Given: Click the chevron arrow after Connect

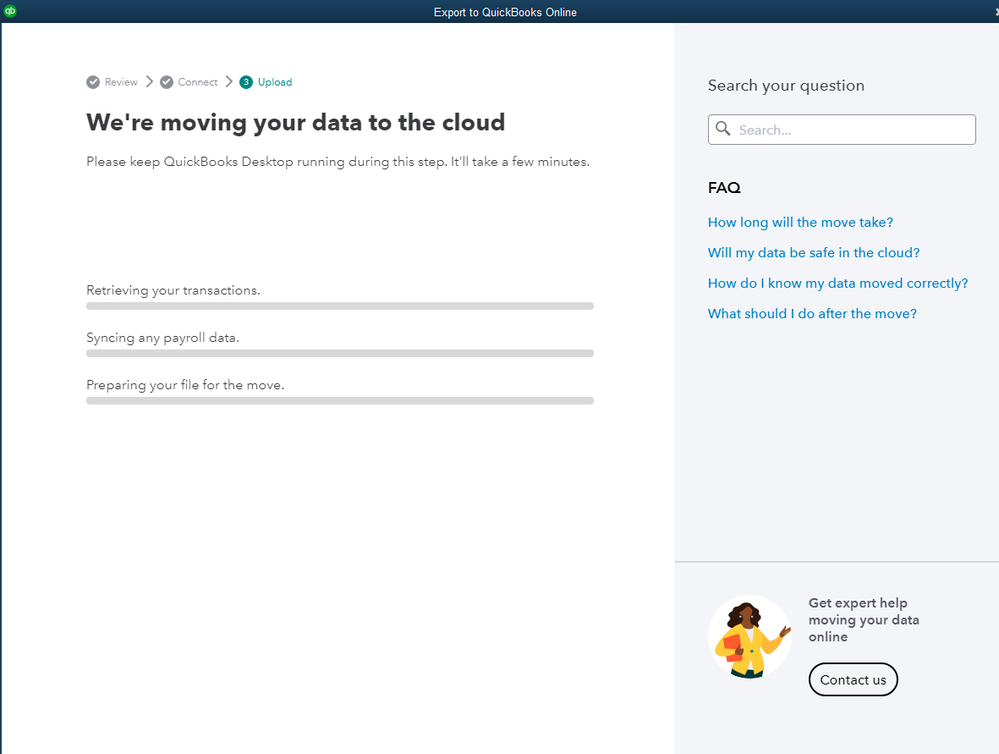Looking at the screenshot, I should coord(229,82).
